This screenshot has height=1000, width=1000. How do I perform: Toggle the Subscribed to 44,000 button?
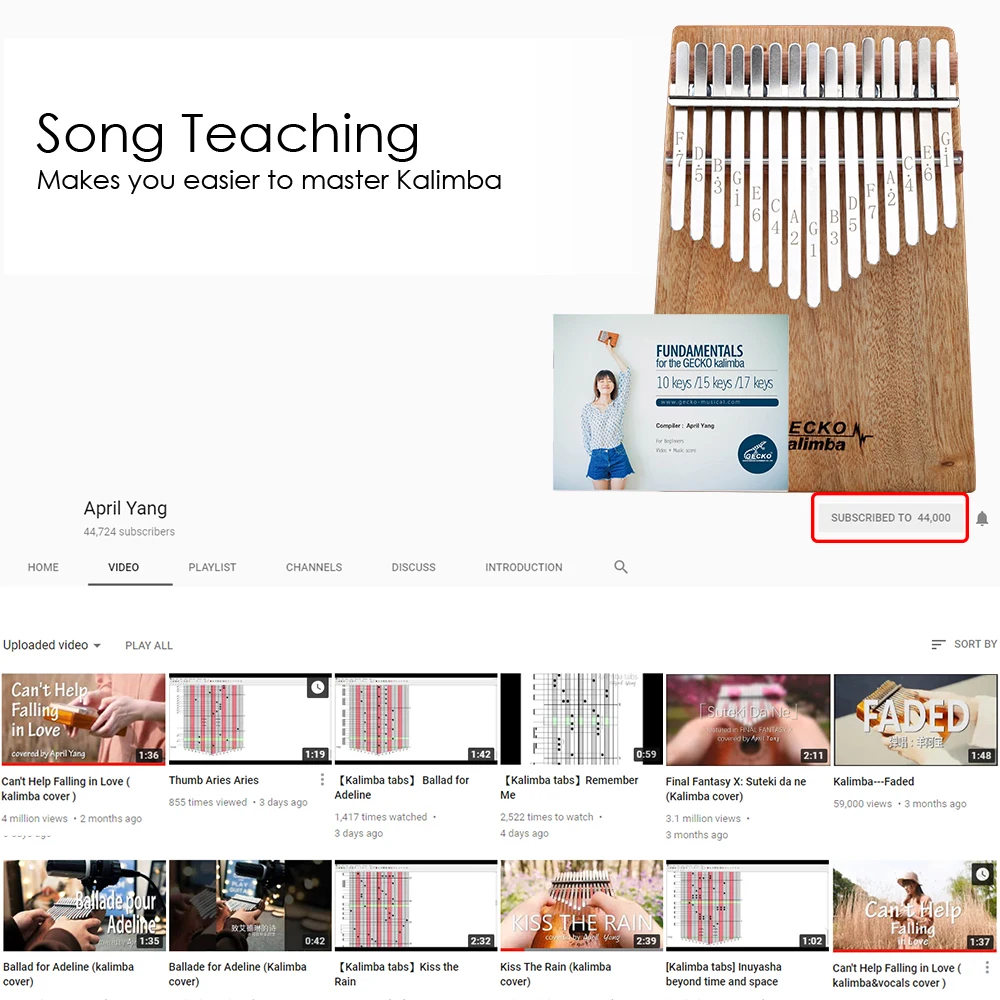(890, 518)
